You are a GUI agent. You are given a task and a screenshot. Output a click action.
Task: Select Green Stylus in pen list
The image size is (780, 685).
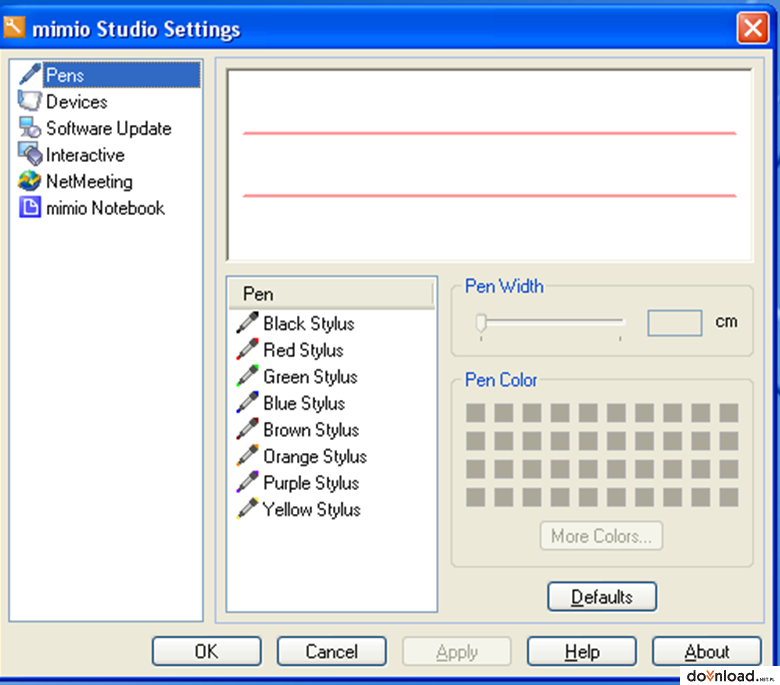[x=310, y=377]
